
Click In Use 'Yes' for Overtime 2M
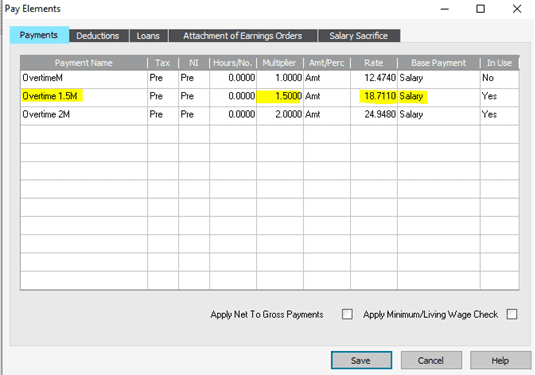[x=500, y=115]
